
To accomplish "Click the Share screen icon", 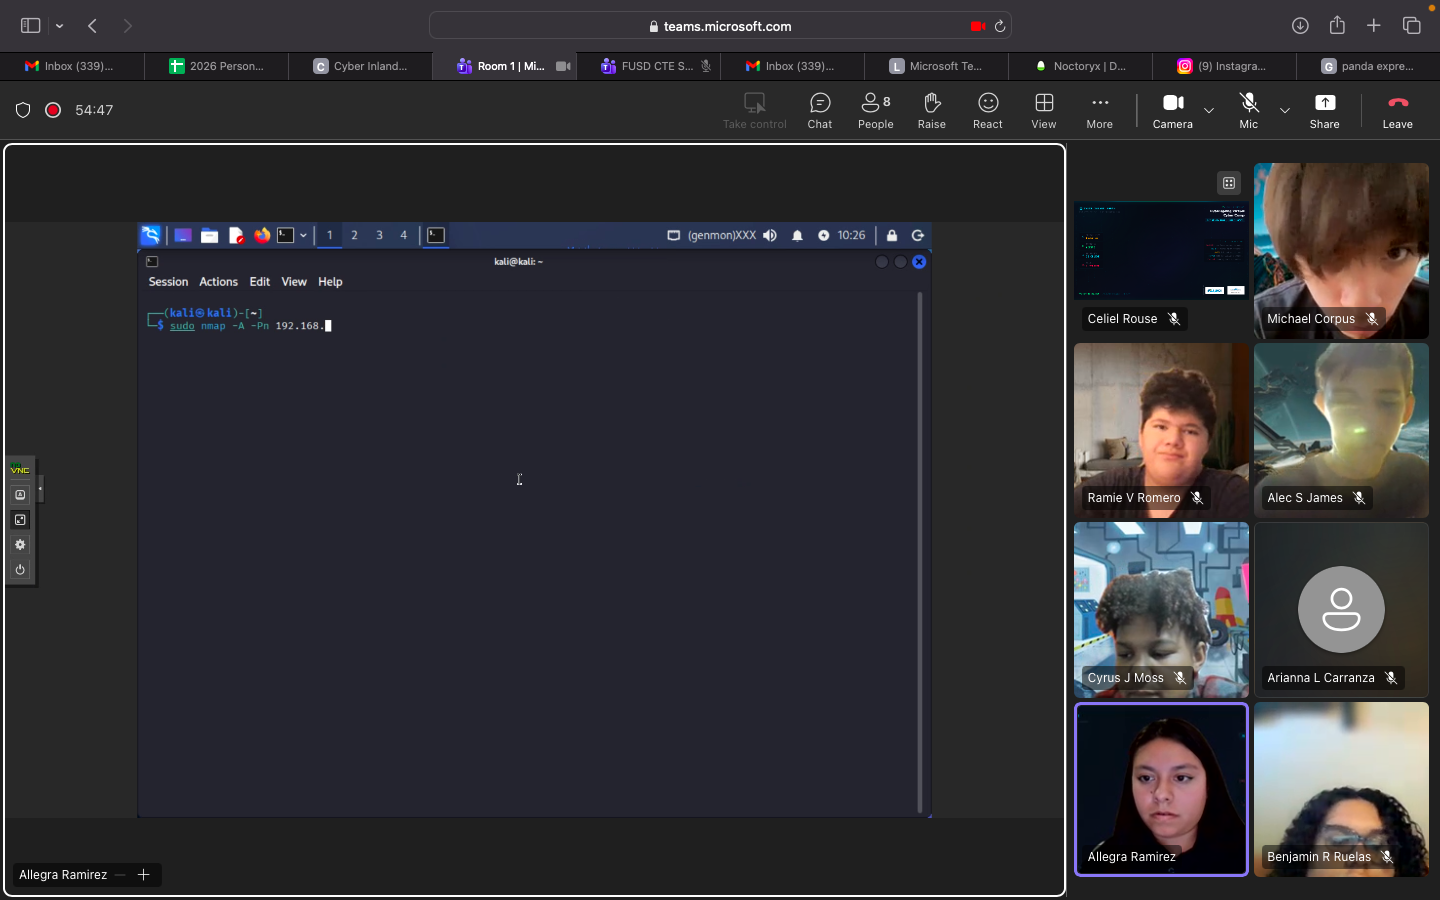I will (1324, 110).
